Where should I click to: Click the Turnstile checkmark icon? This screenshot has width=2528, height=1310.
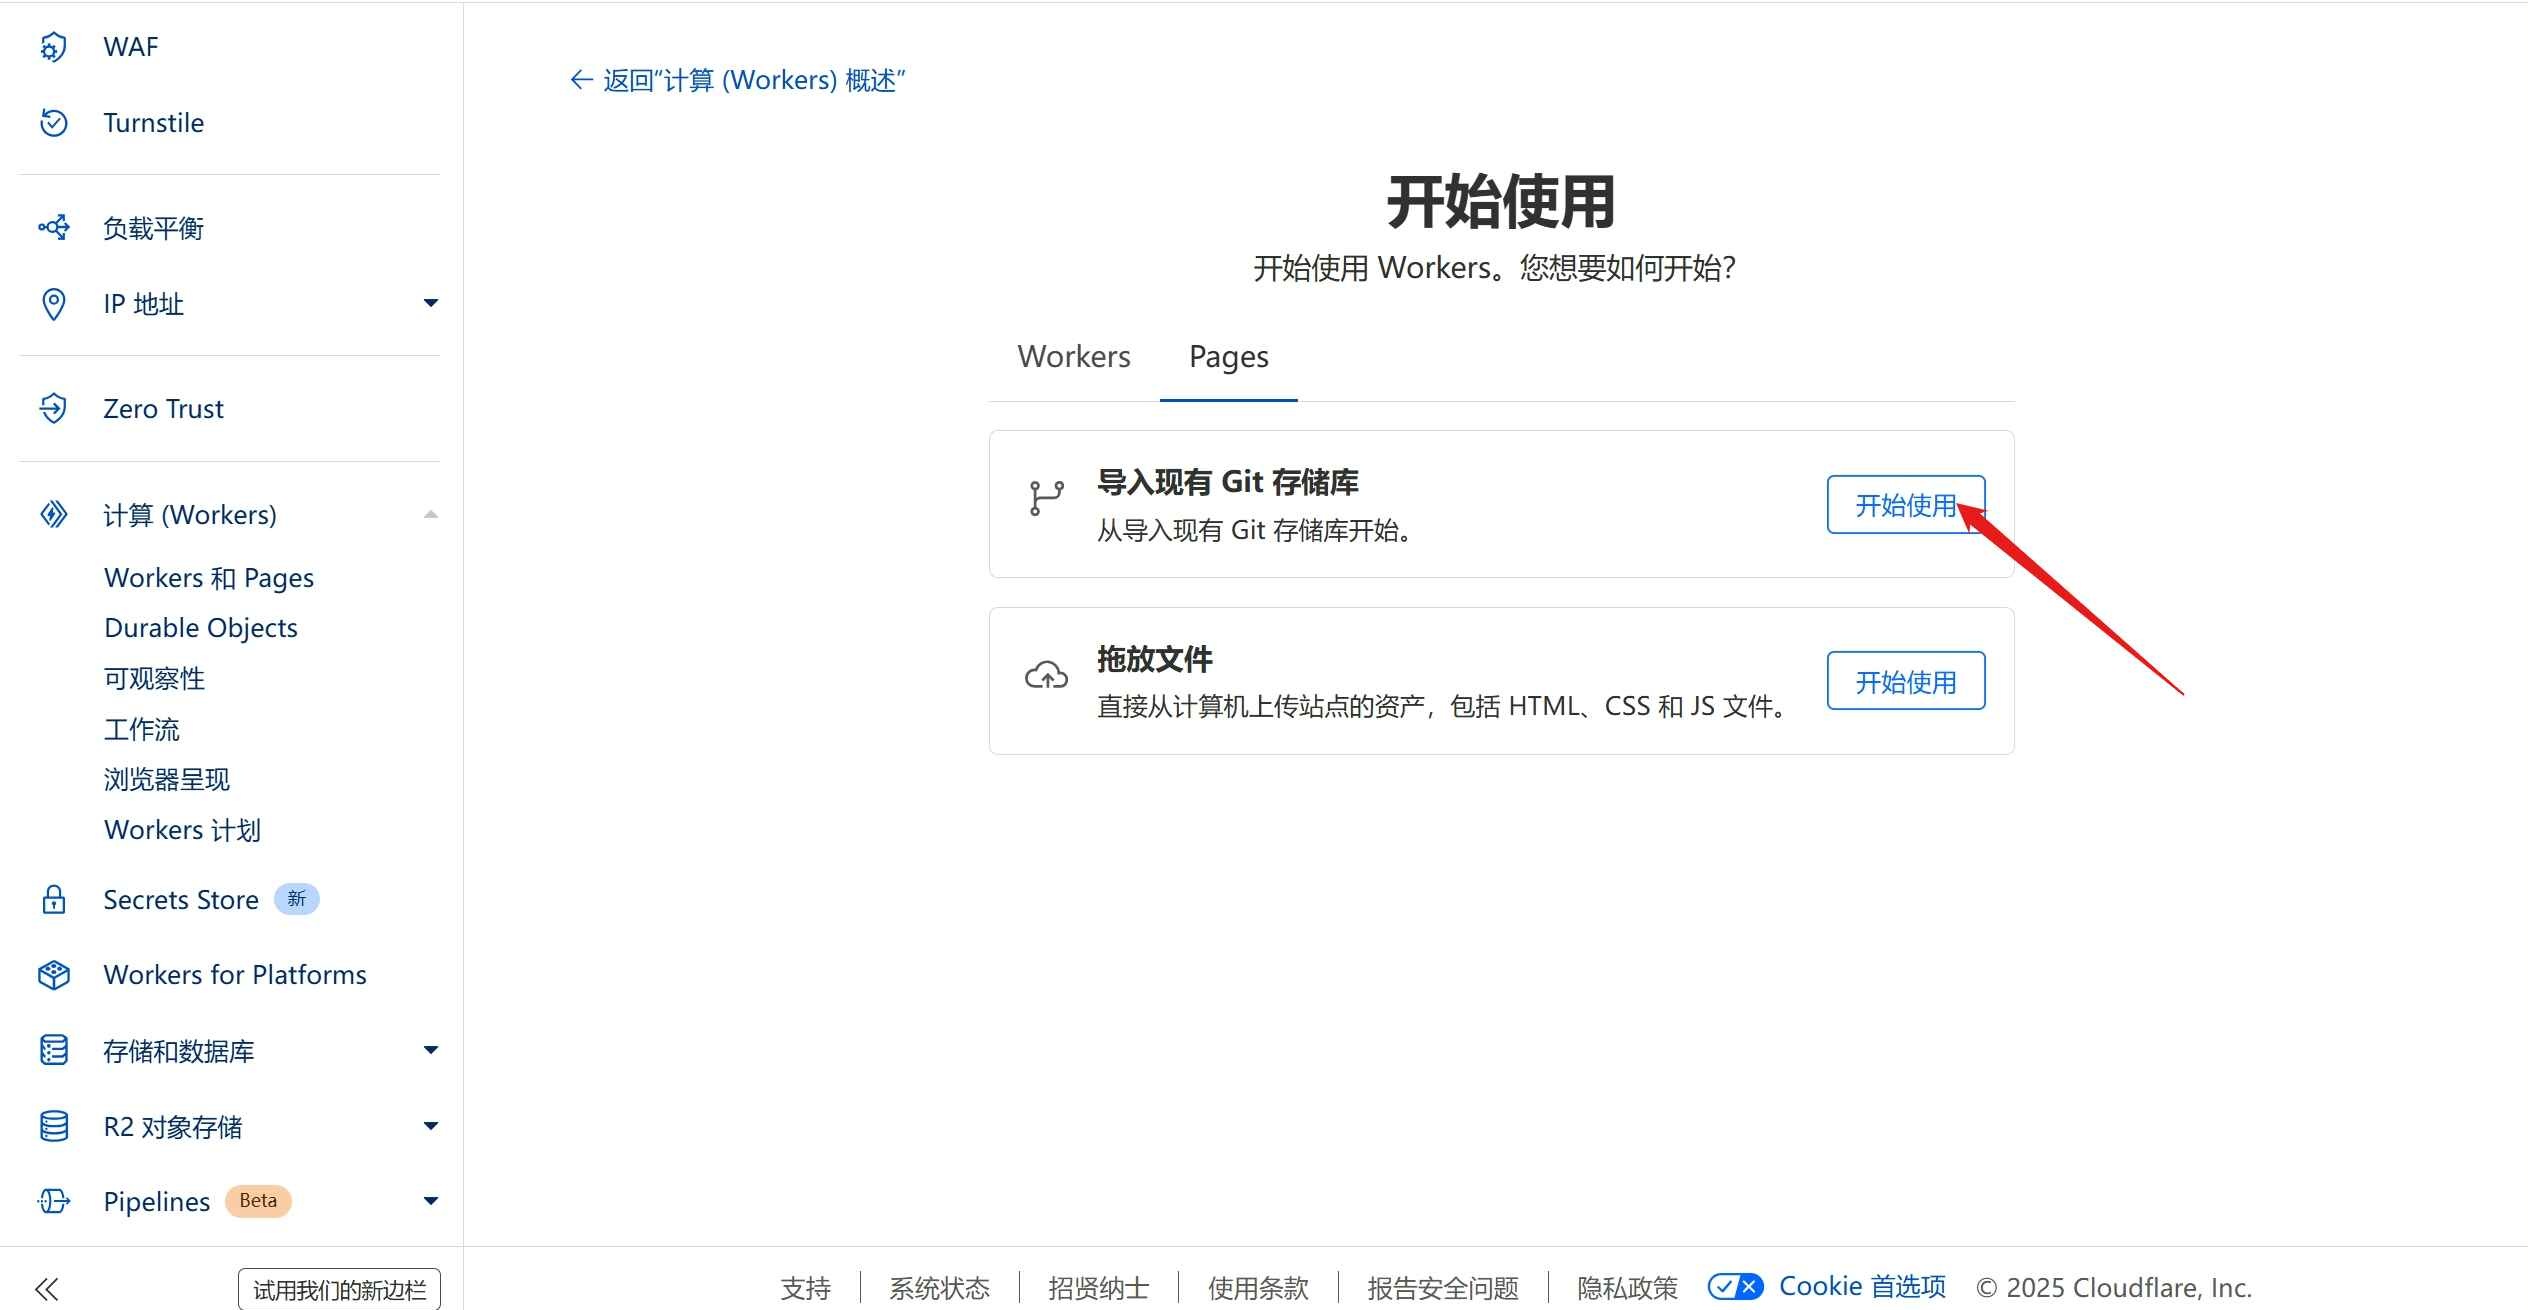click(53, 123)
